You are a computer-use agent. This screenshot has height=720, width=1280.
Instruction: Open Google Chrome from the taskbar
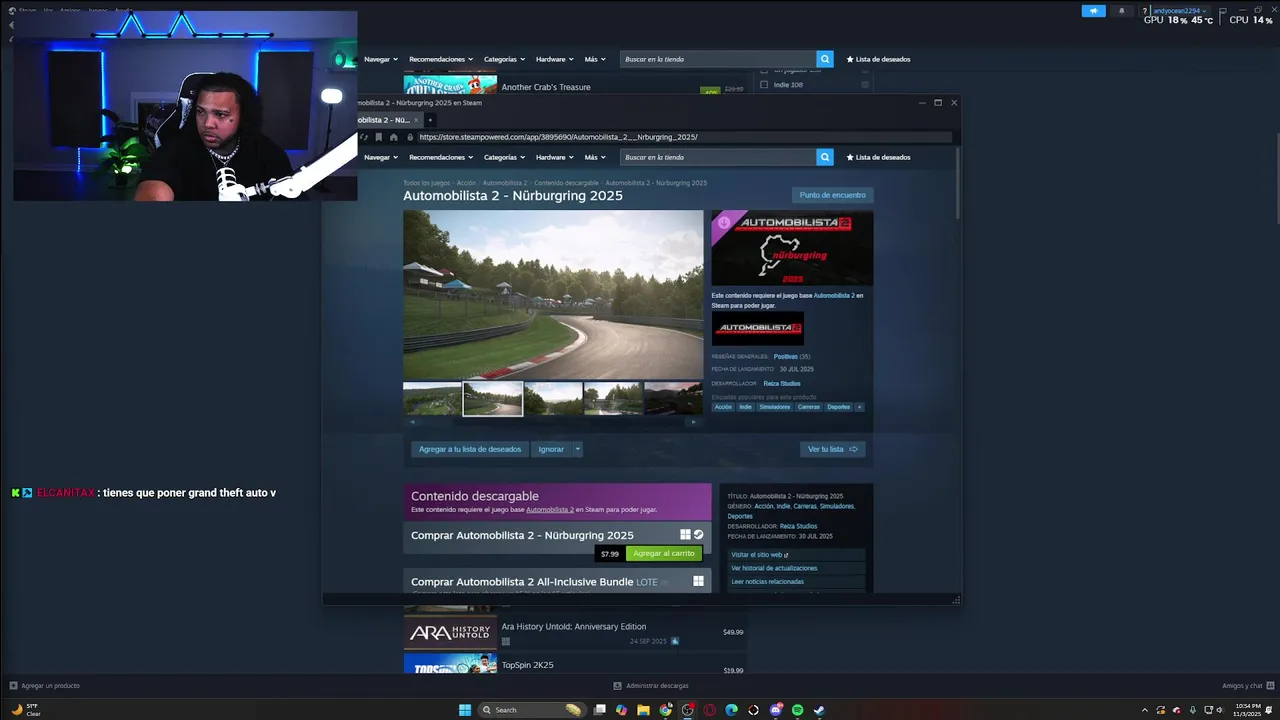pyautogui.click(x=665, y=710)
